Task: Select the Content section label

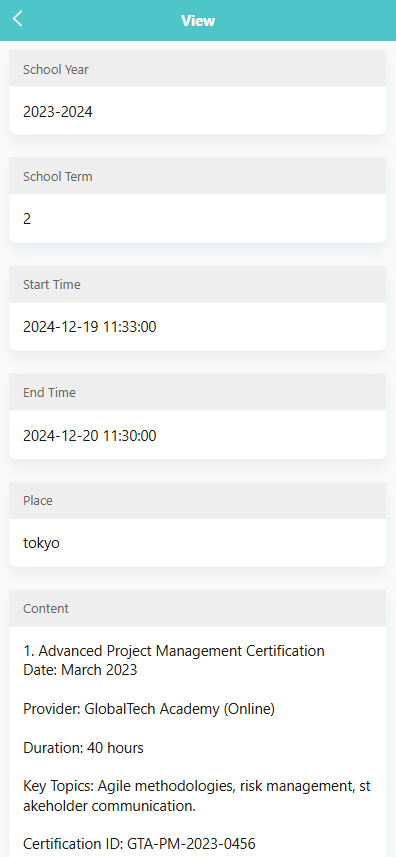Action: [x=46, y=608]
